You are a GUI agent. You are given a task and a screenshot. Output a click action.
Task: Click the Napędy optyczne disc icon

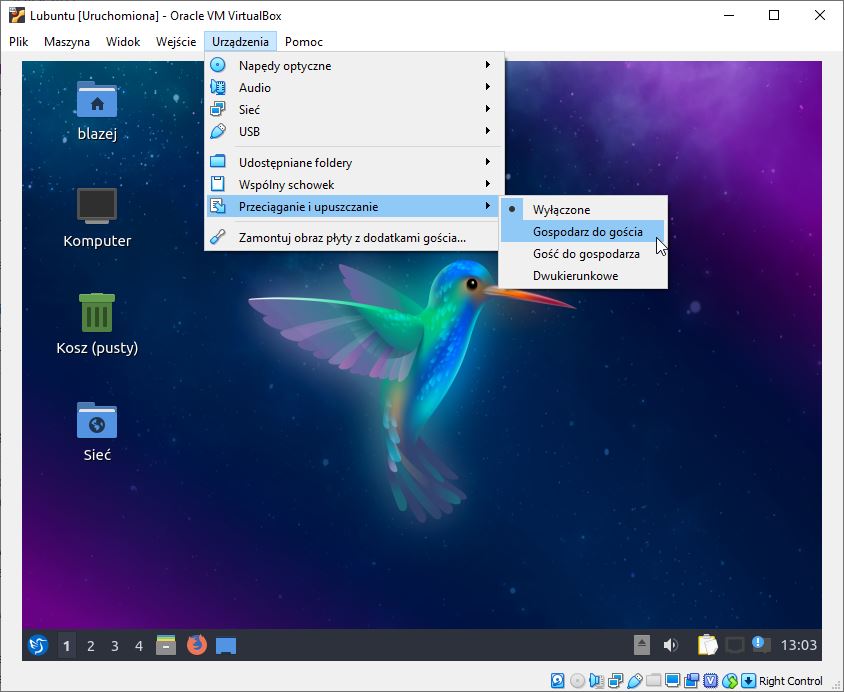(x=217, y=65)
